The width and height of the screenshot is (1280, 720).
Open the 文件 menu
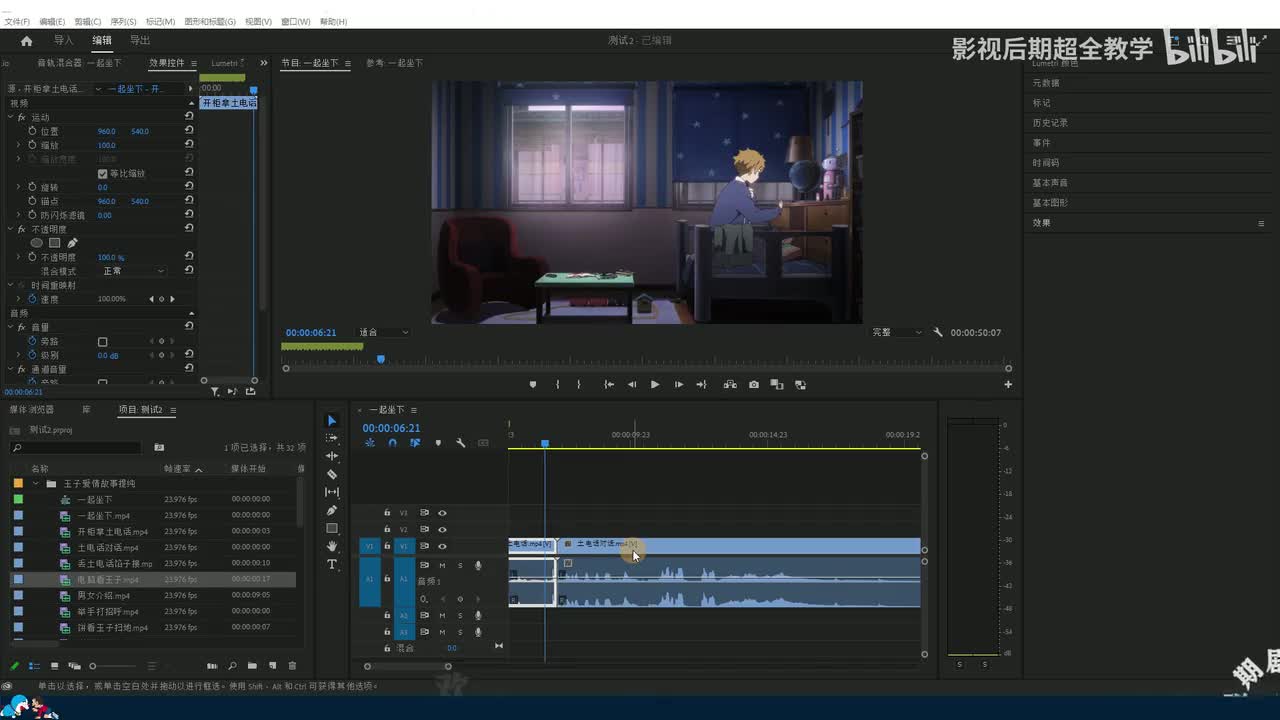(x=17, y=21)
